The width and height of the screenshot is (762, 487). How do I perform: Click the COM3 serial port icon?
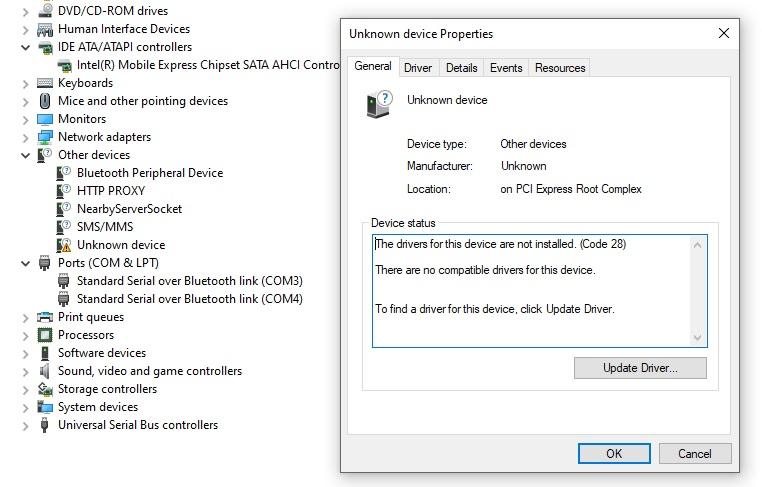(x=64, y=281)
